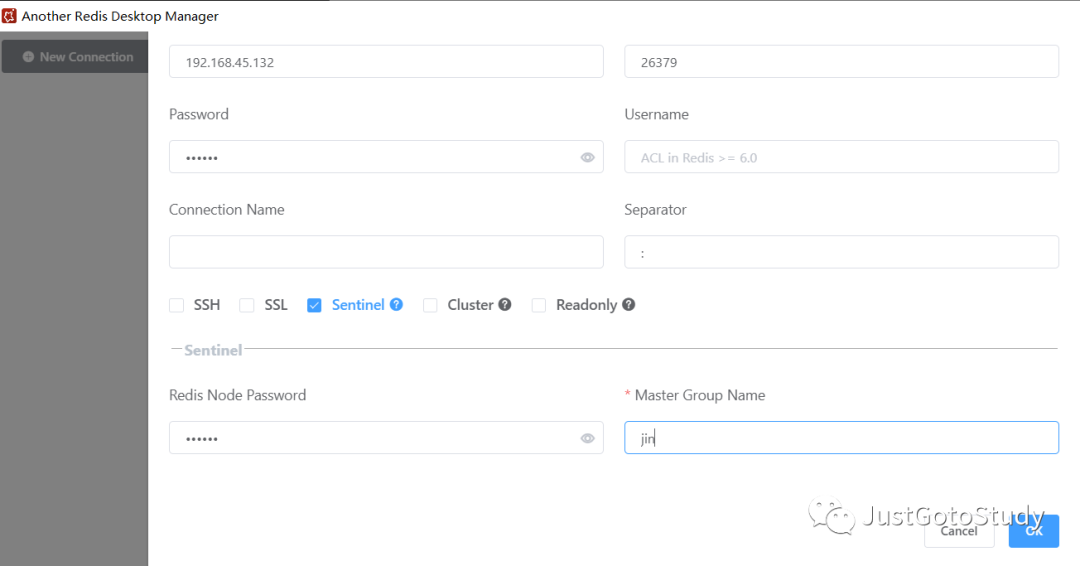
Task: Open the Readonly help question mark icon
Action: (628, 304)
